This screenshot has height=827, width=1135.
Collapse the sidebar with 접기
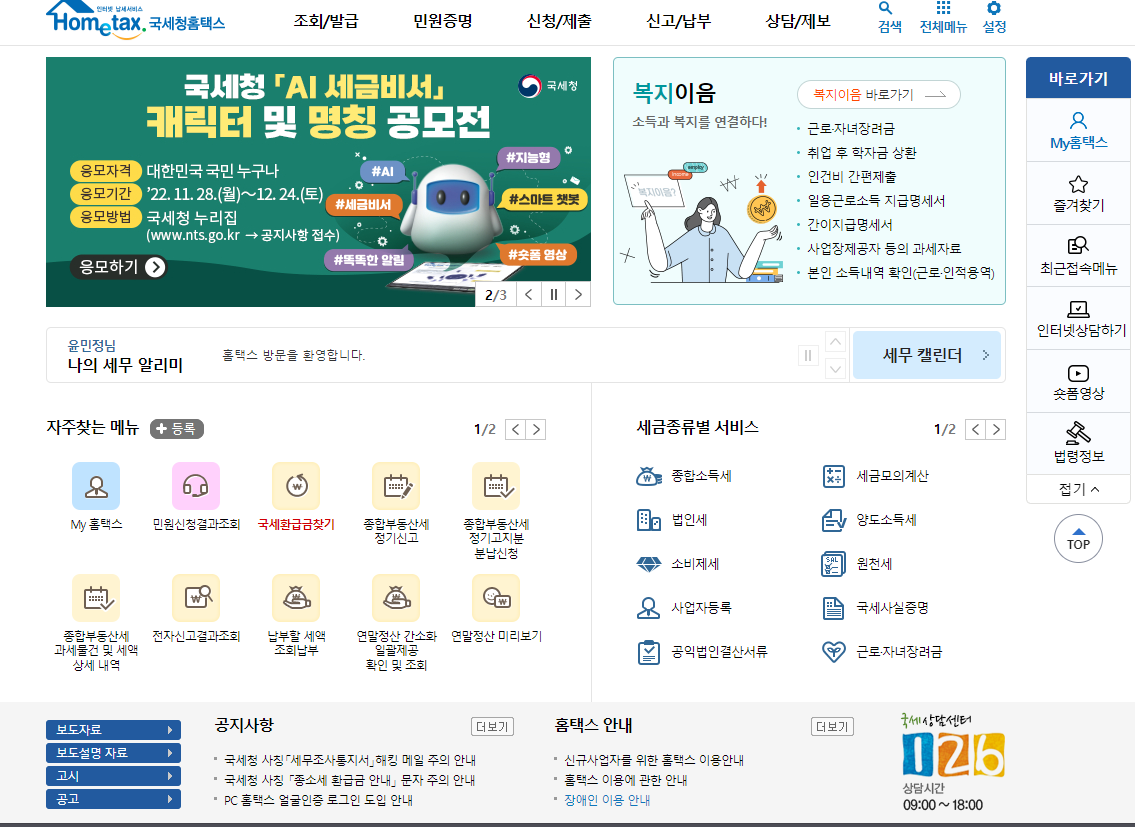(1078, 490)
